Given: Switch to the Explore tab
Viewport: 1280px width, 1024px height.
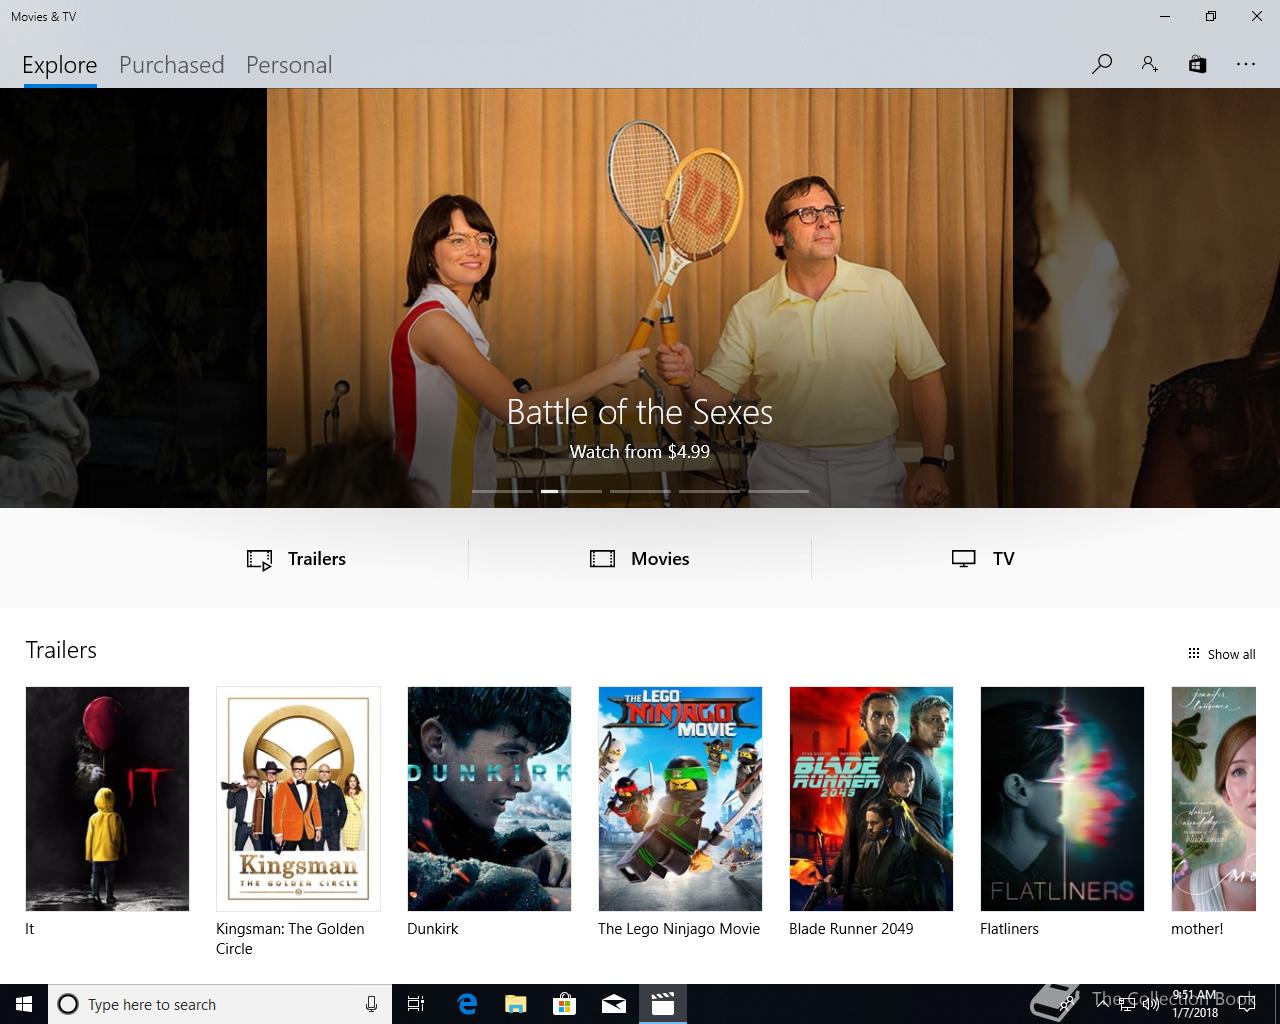Looking at the screenshot, I should (x=60, y=65).
